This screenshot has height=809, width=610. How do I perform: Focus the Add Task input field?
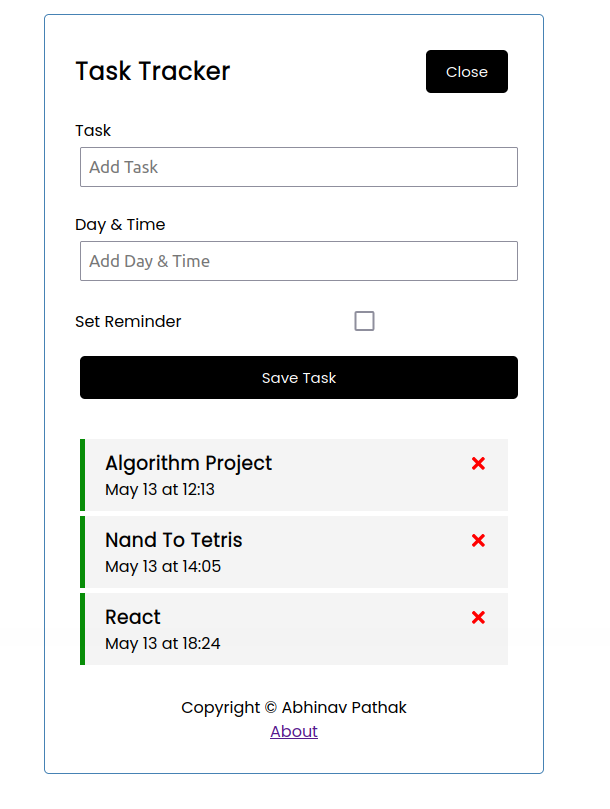click(299, 167)
